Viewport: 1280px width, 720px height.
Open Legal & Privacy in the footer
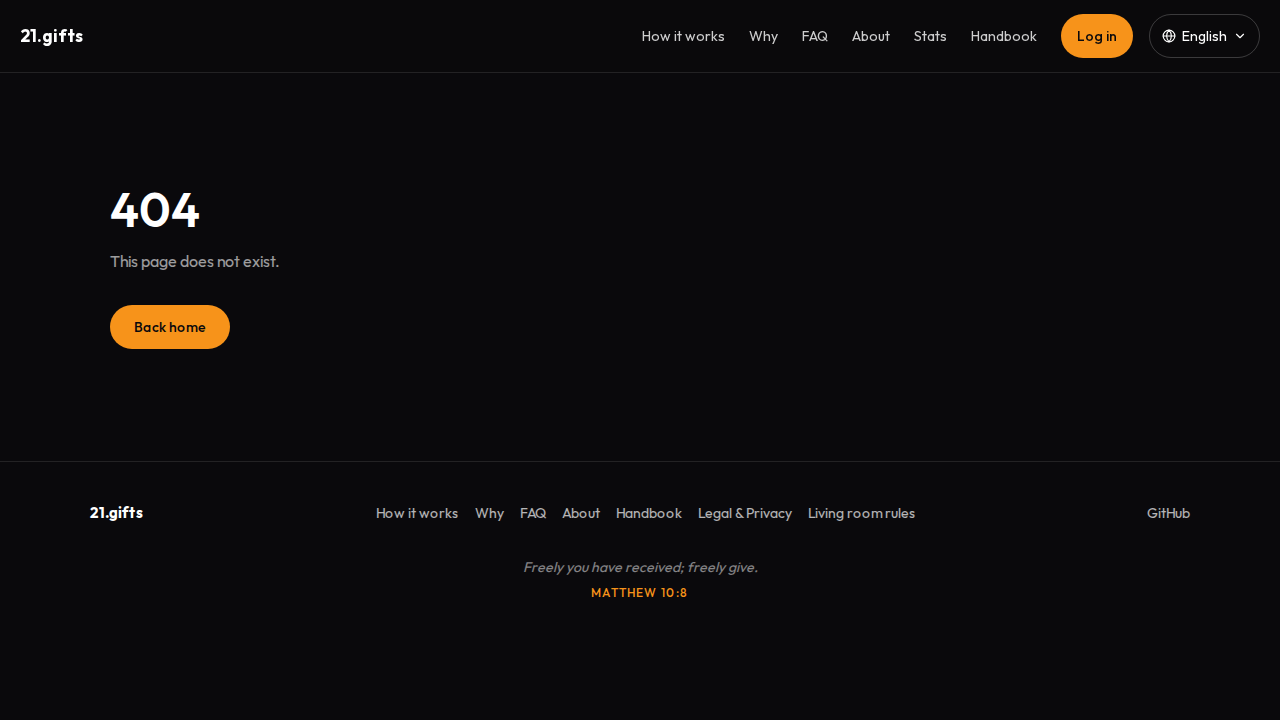click(745, 513)
